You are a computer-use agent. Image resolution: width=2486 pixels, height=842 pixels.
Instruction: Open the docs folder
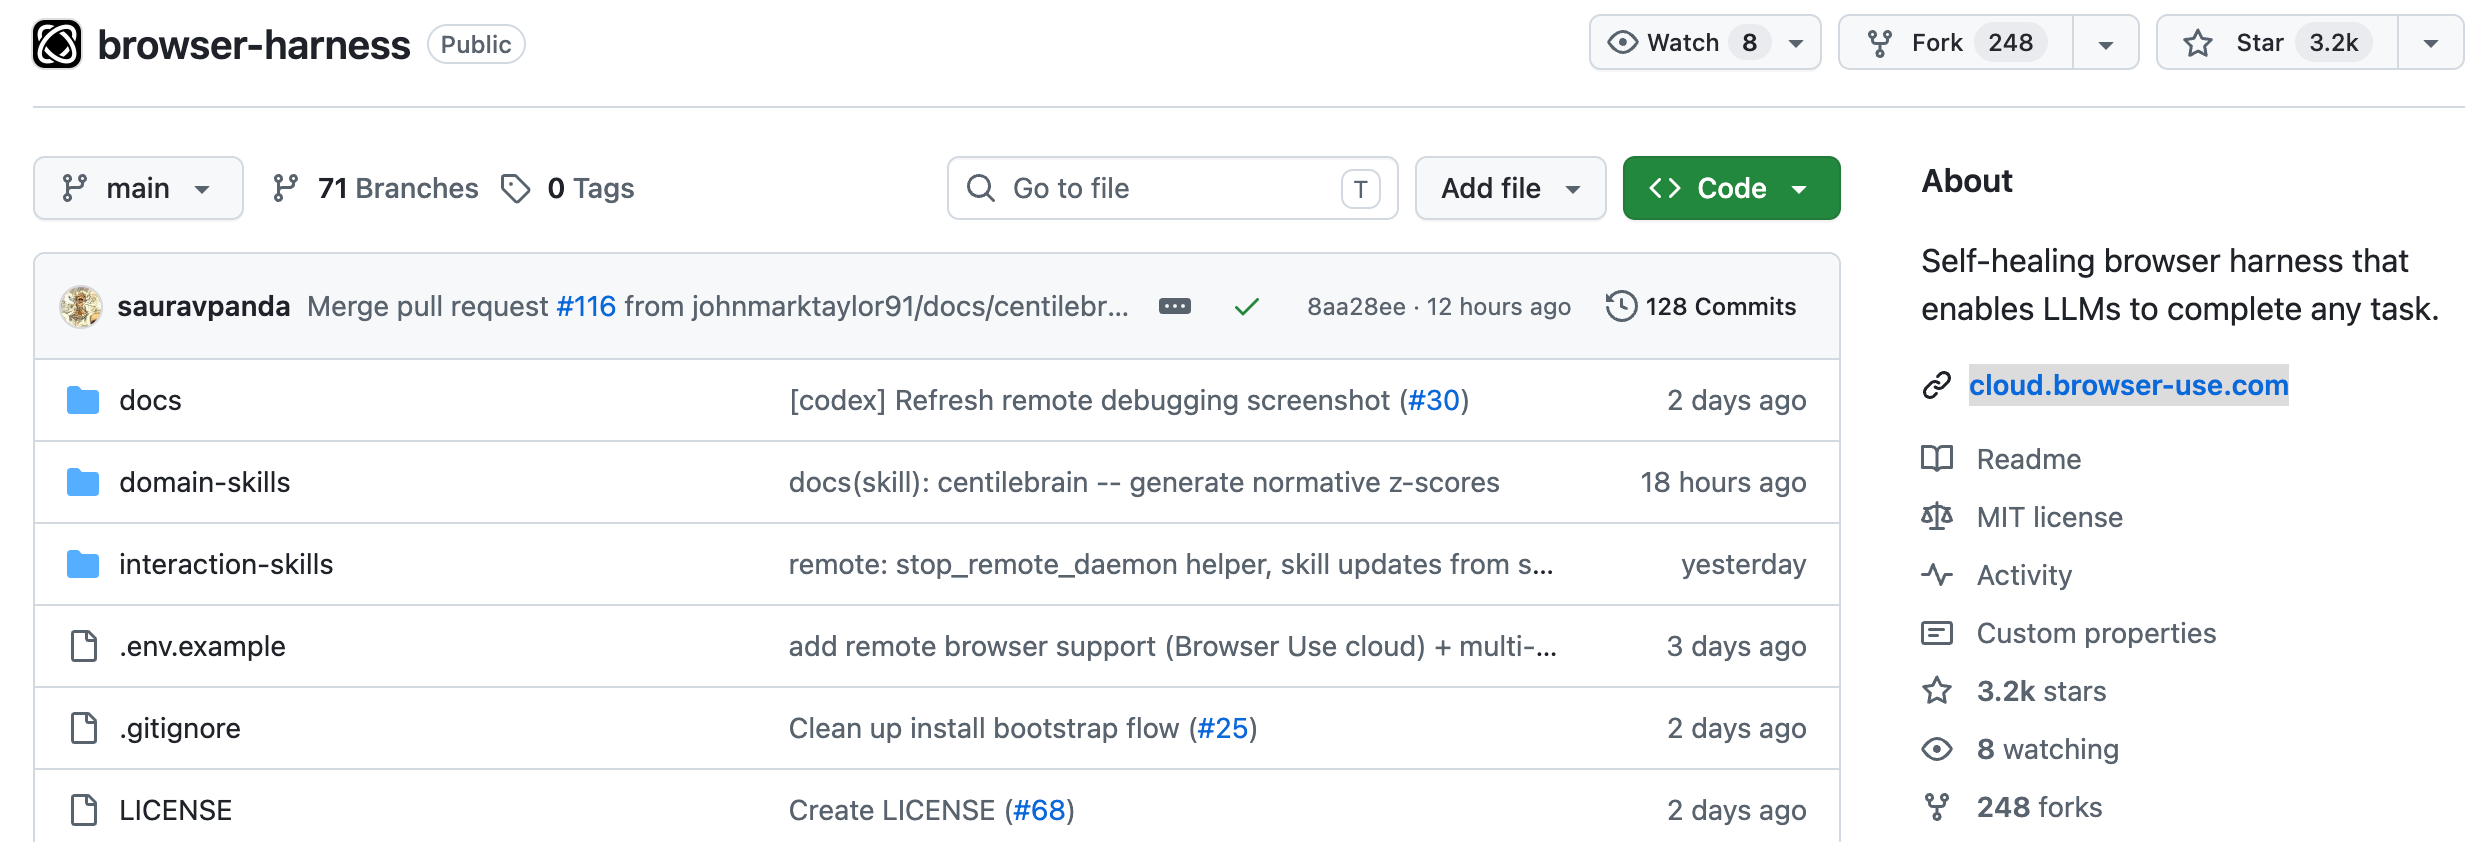pyautogui.click(x=150, y=401)
